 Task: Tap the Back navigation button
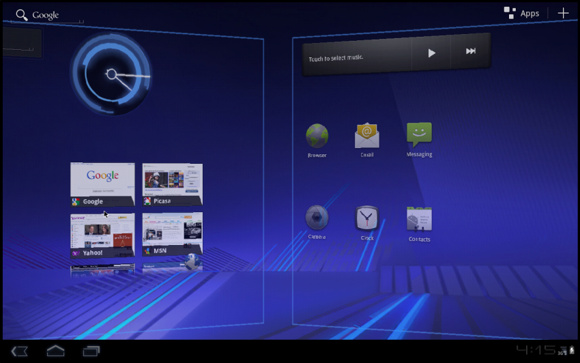(20, 351)
